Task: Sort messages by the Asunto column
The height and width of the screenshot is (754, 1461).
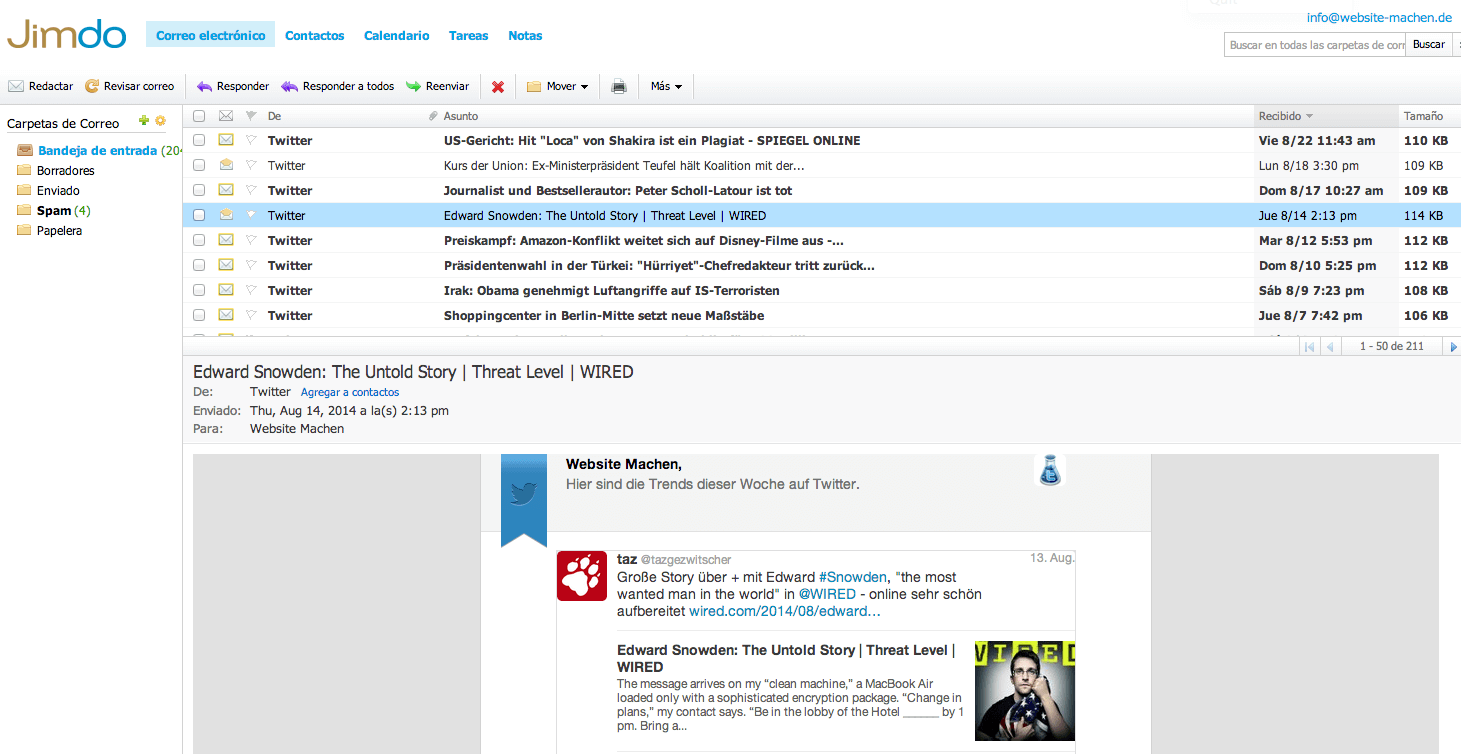Action: (461, 116)
